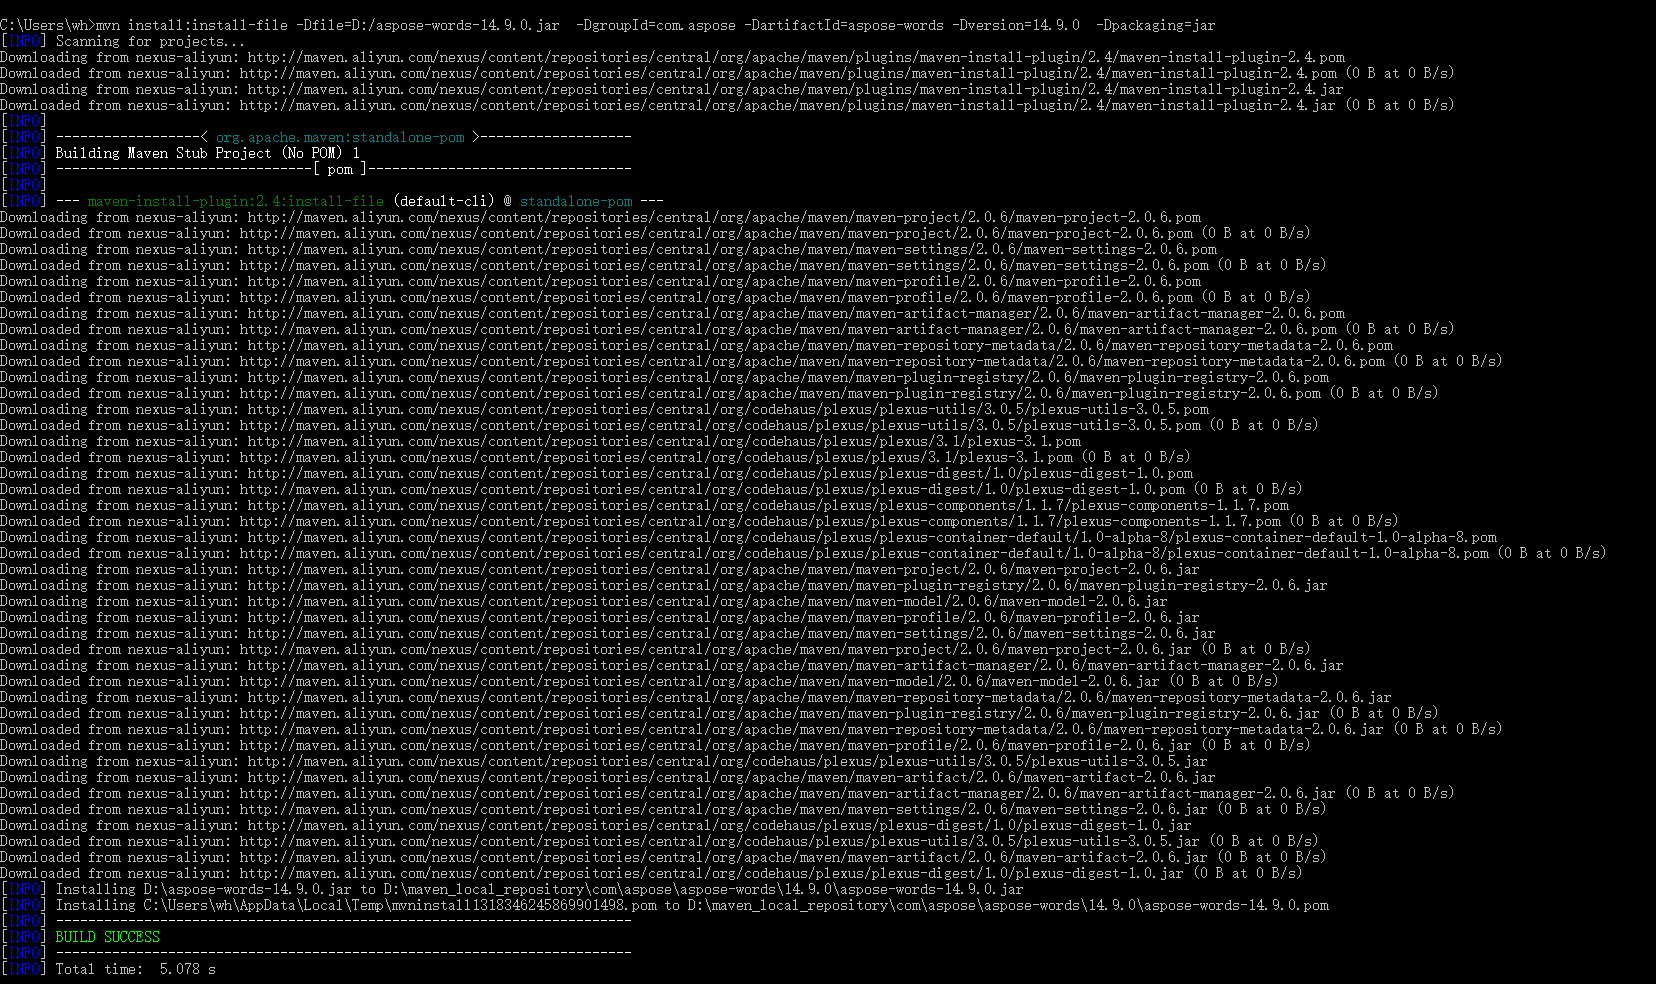Click Downloading line for plexus-container-default-1.0-alpha-8.pom
The width and height of the screenshot is (1656, 984).
(748, 537)
